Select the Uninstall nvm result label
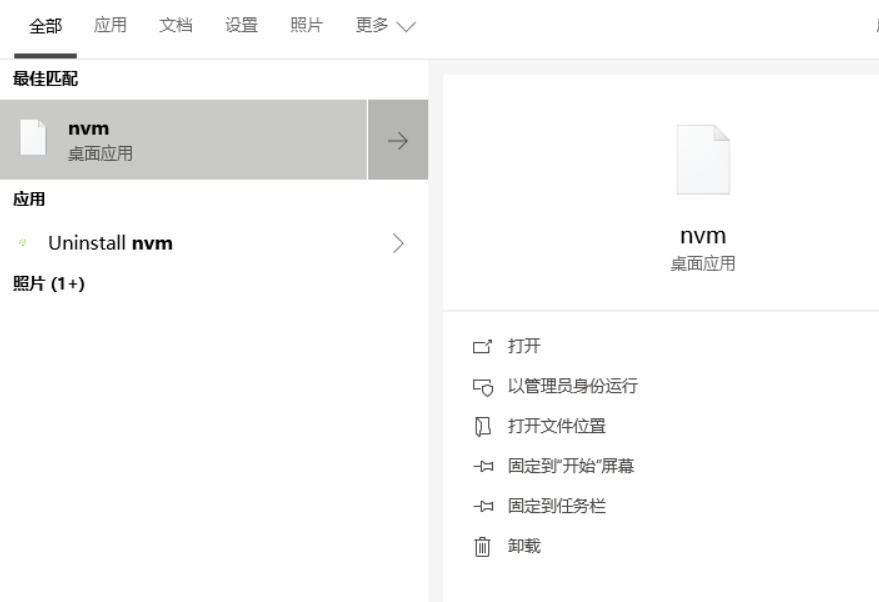879x602 pixels. pyautogui.click(x=110, y=243)
